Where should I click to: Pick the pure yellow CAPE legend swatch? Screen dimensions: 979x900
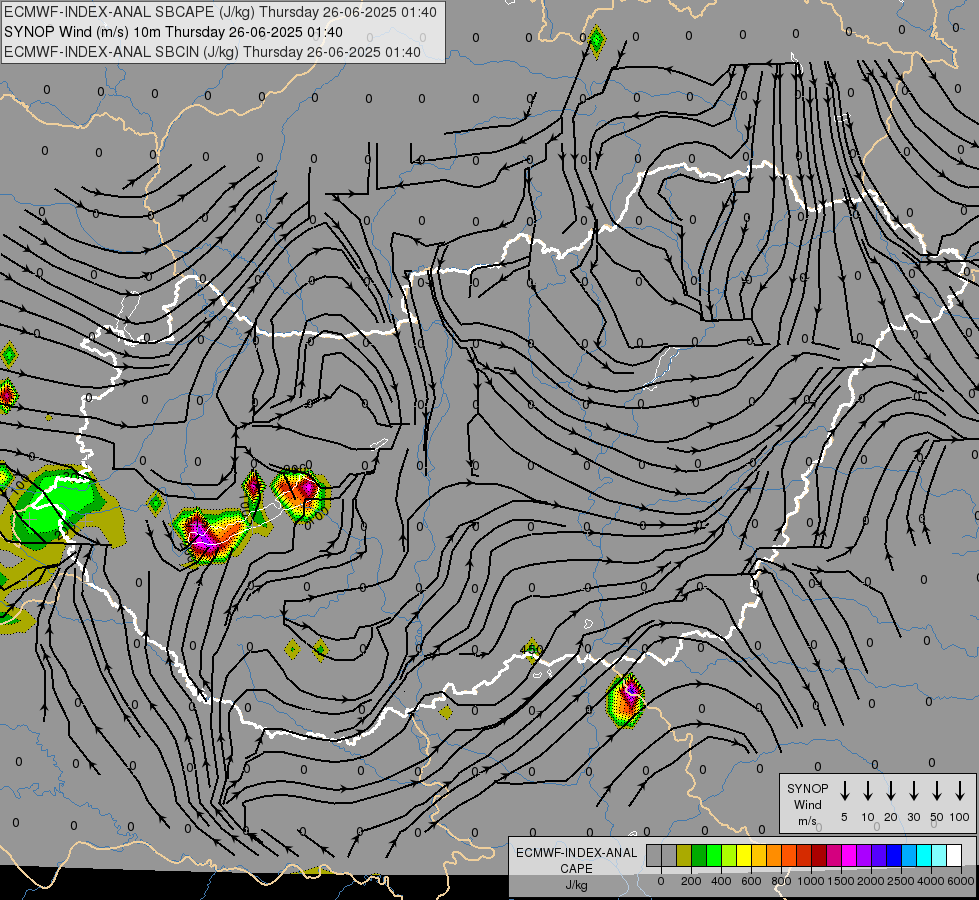744,855
